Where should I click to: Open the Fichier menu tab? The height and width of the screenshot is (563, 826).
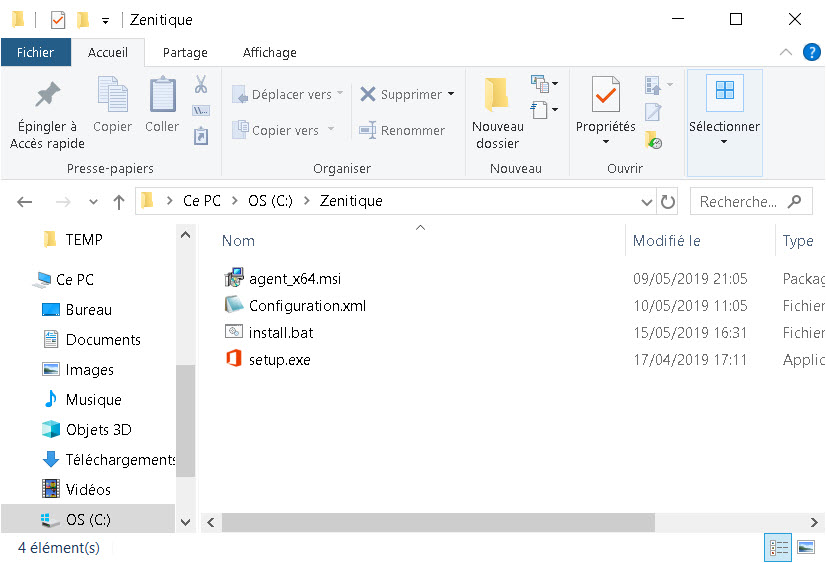[36, 52]
